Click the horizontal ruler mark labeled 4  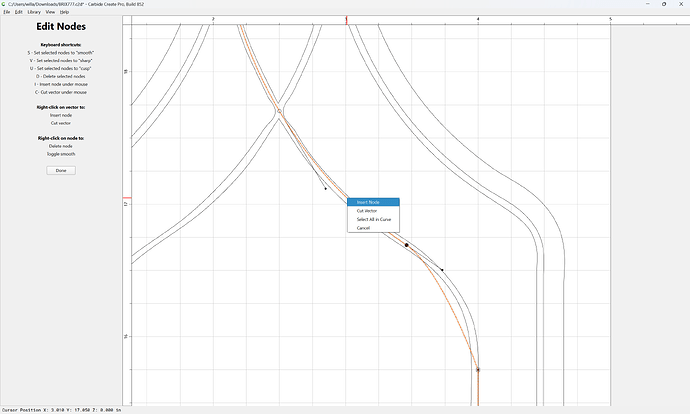(478, 20)
